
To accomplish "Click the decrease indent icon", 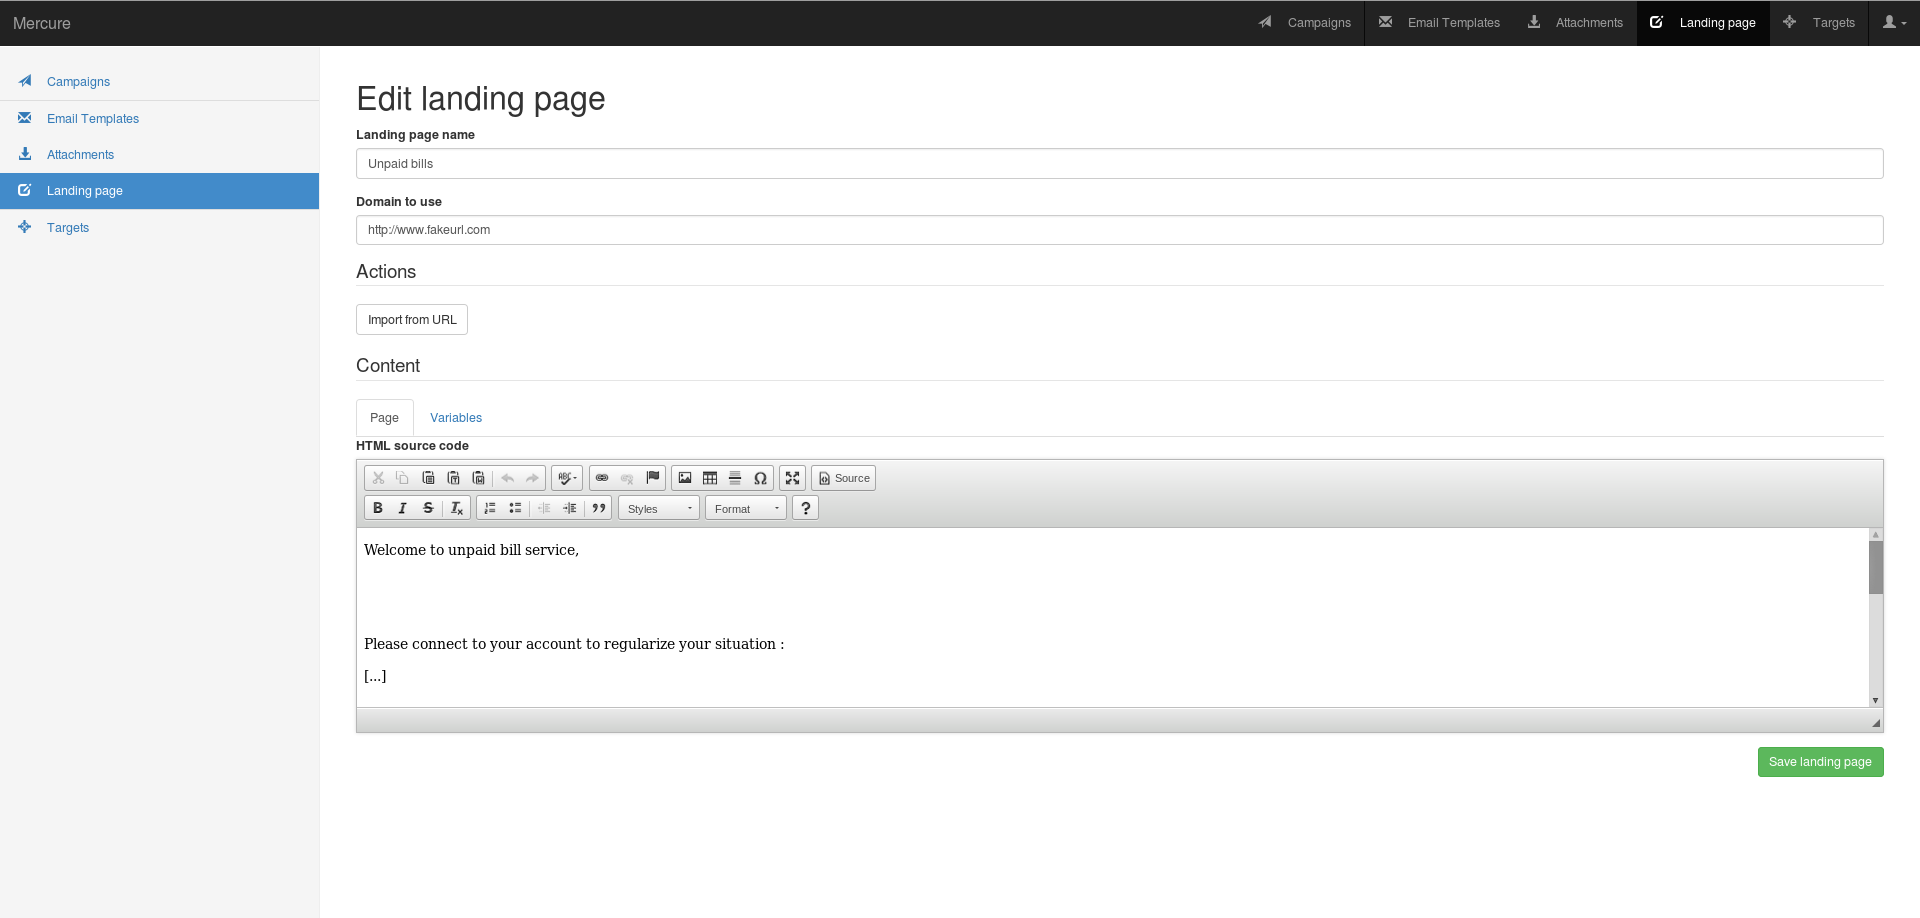I will tap(544, 508).
